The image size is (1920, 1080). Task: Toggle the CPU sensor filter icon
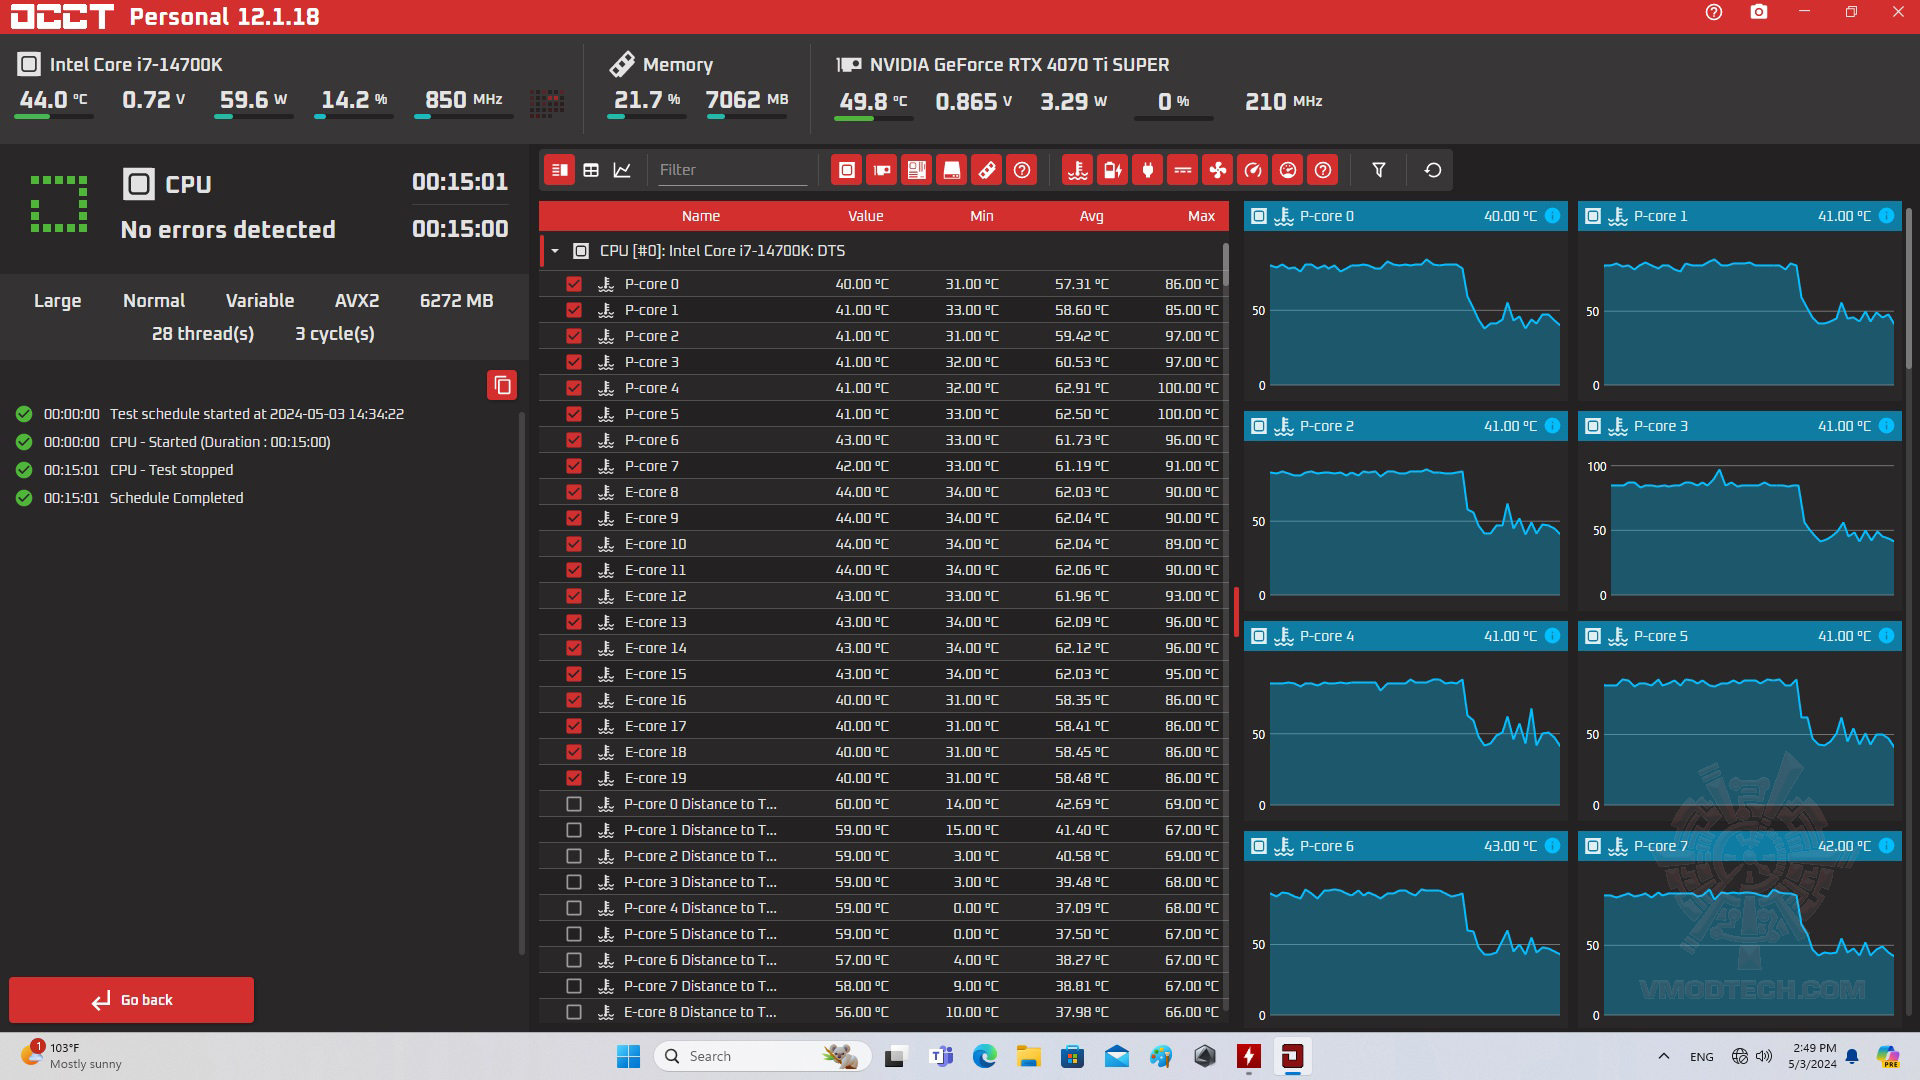click(846, 170)
